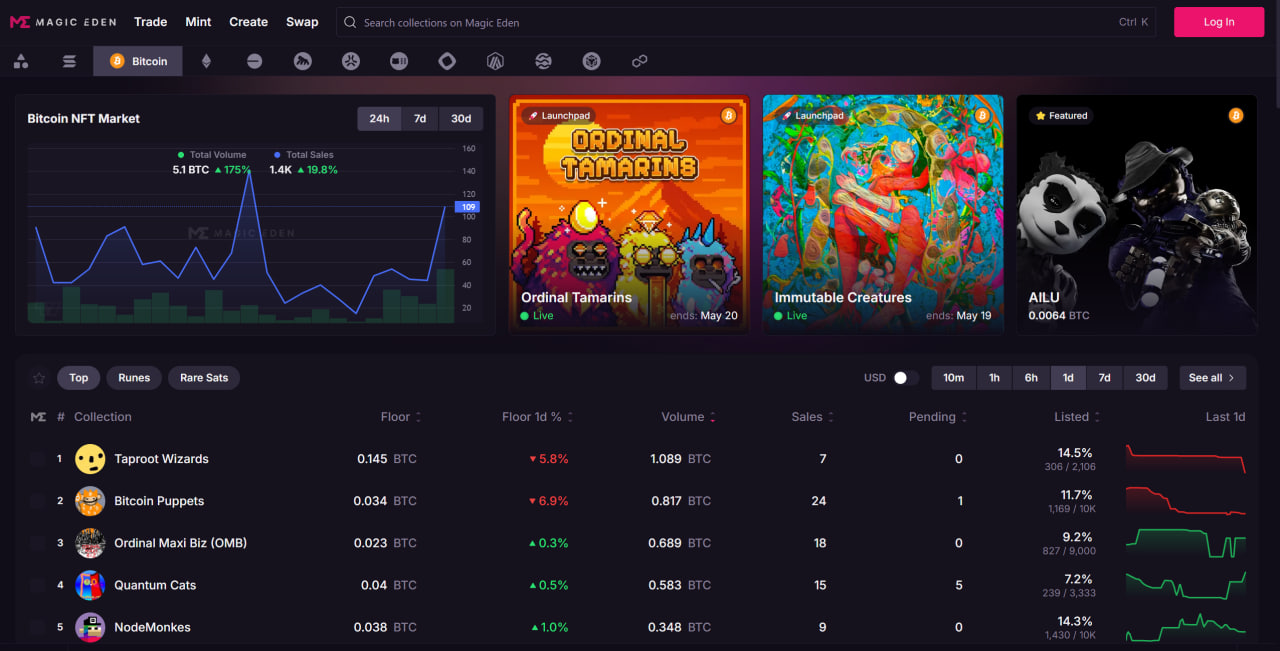
Task: Click the Bitcoin badge on AILU card
Action: (x=1236, y=116)
